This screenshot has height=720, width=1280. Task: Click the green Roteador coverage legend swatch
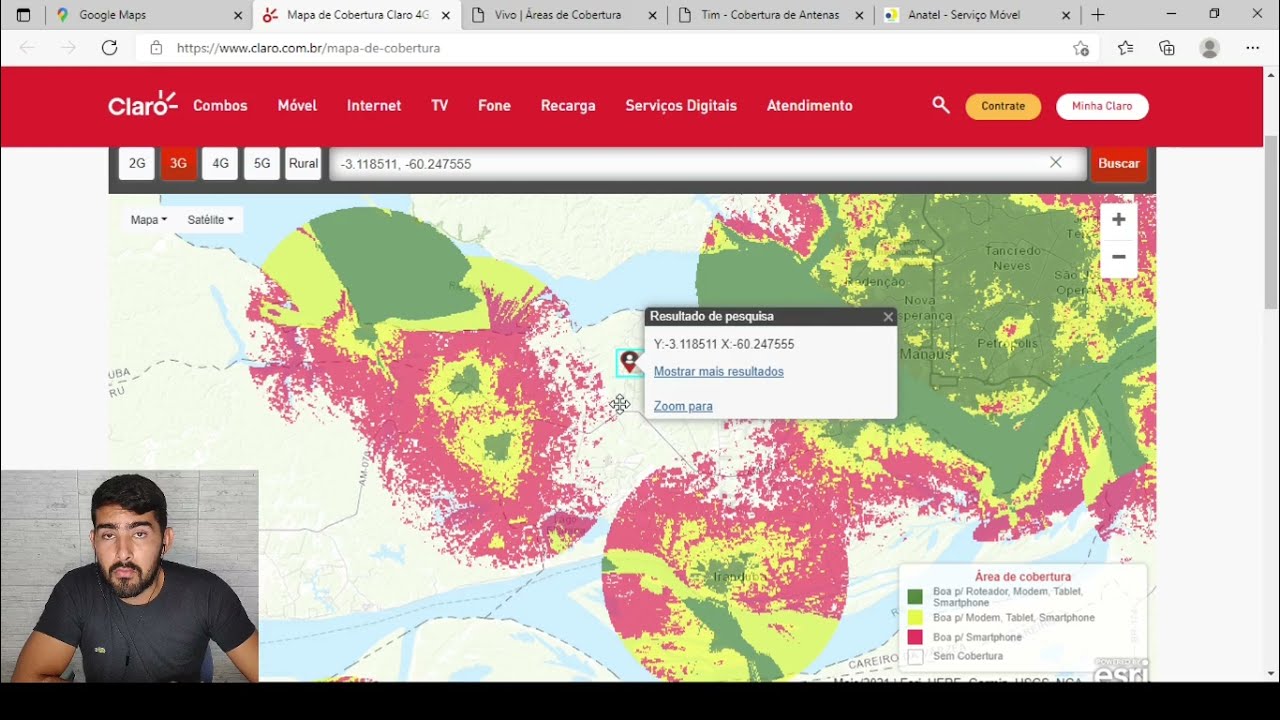[x=915, y=597]
